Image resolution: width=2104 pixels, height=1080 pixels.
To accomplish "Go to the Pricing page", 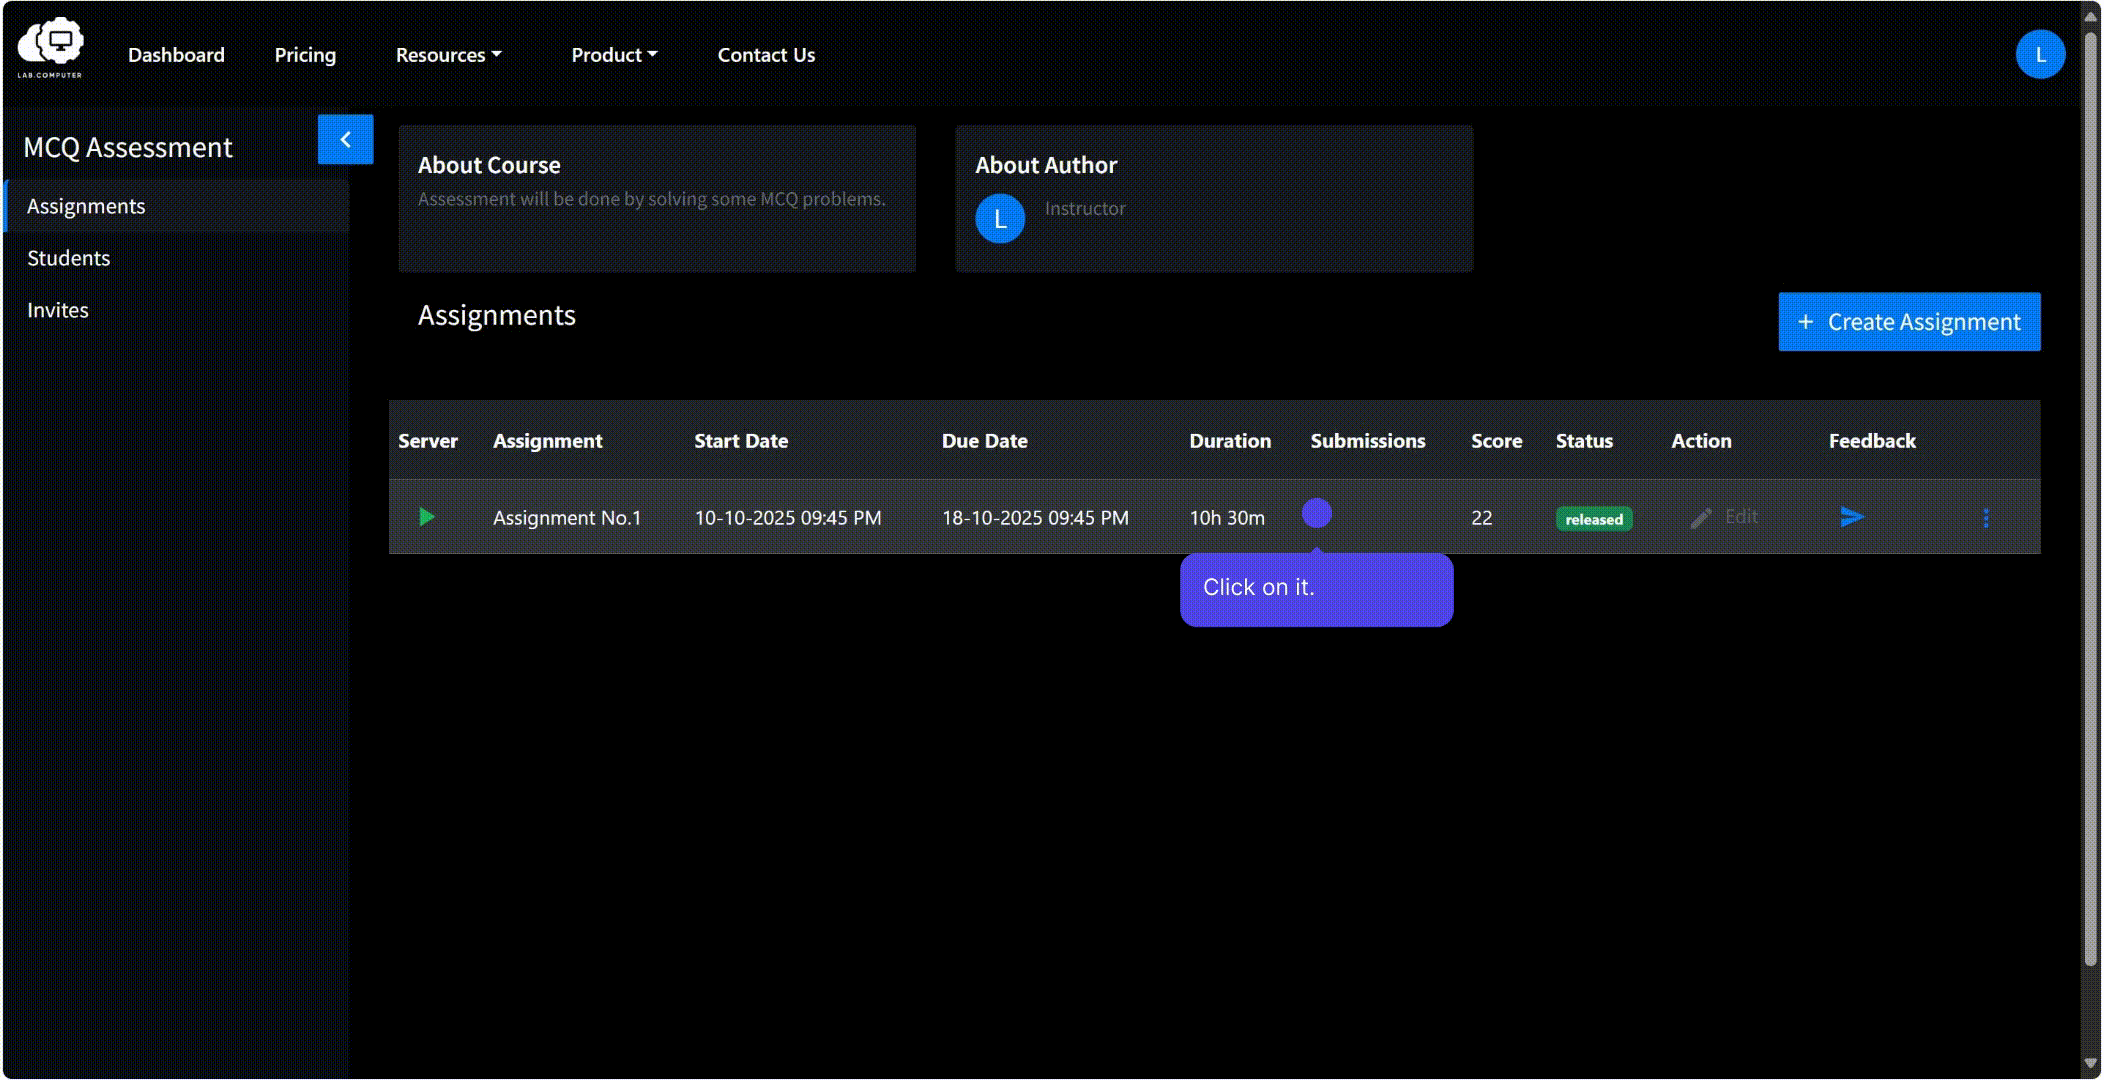I will tap(305, 55).
